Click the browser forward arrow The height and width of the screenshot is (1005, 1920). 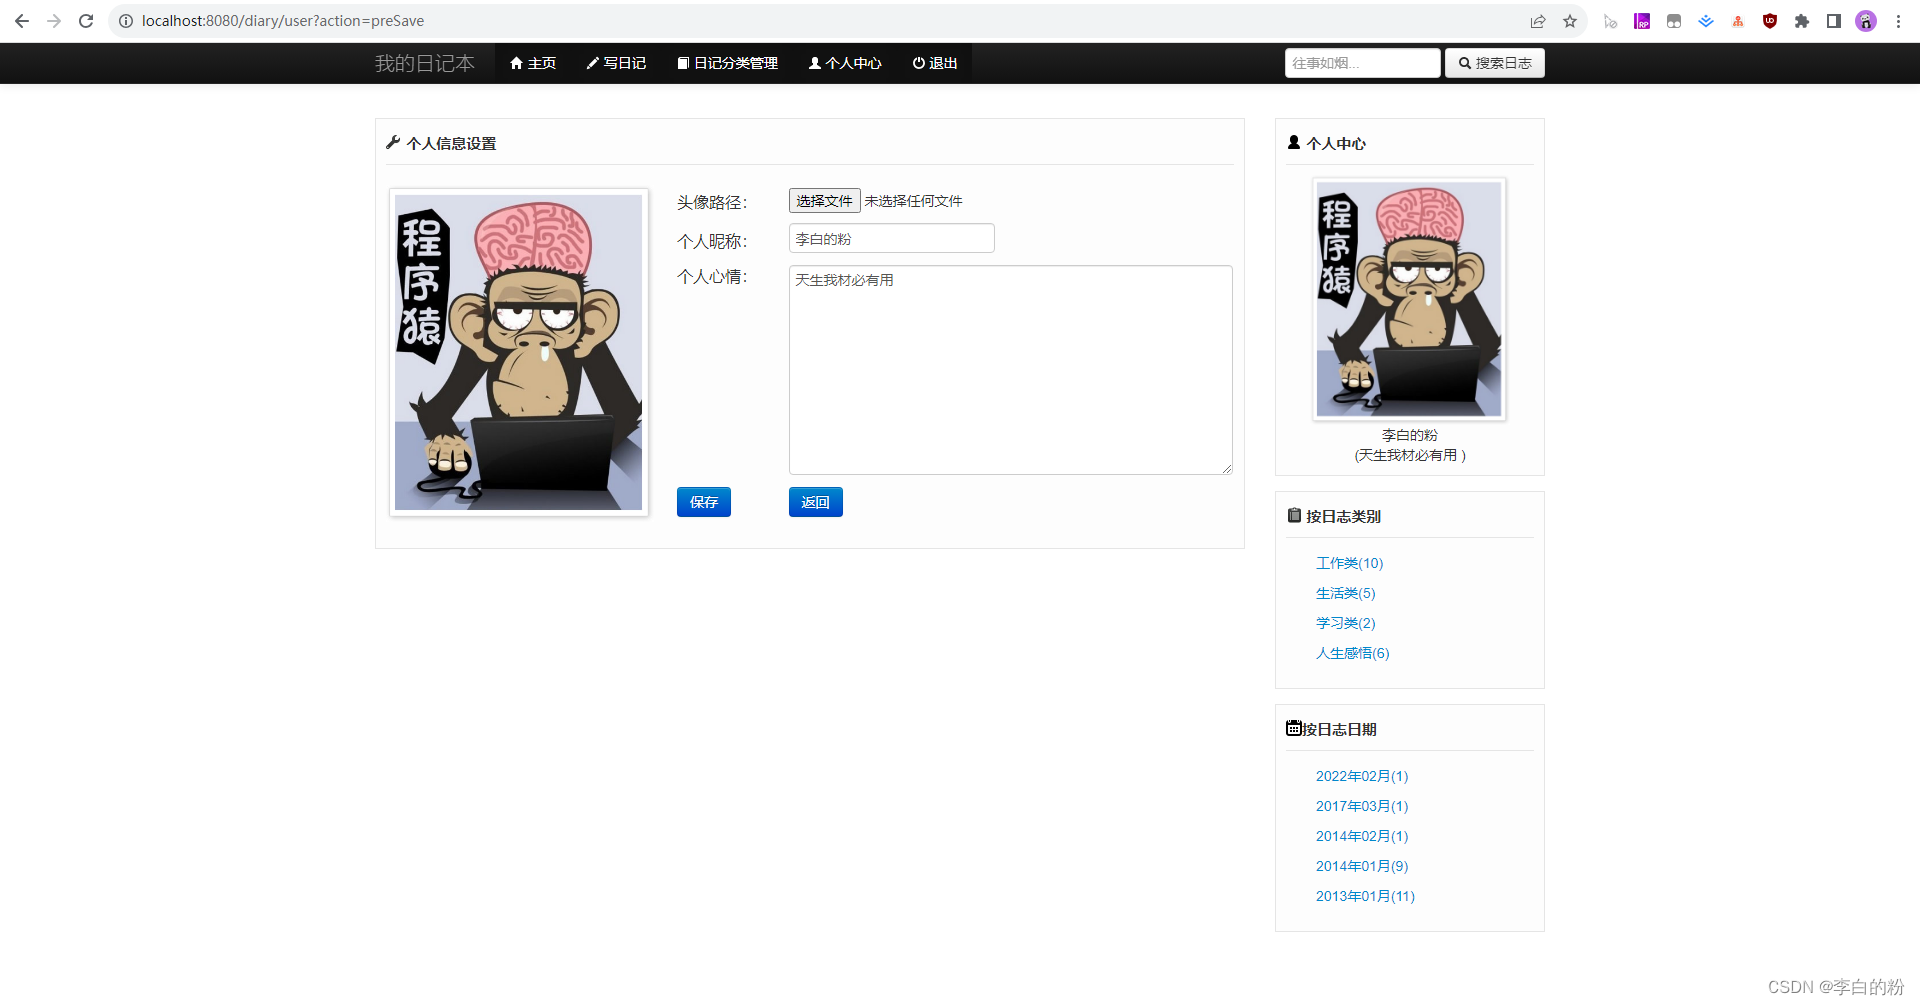pyautogui.click(x=54, y=21)
